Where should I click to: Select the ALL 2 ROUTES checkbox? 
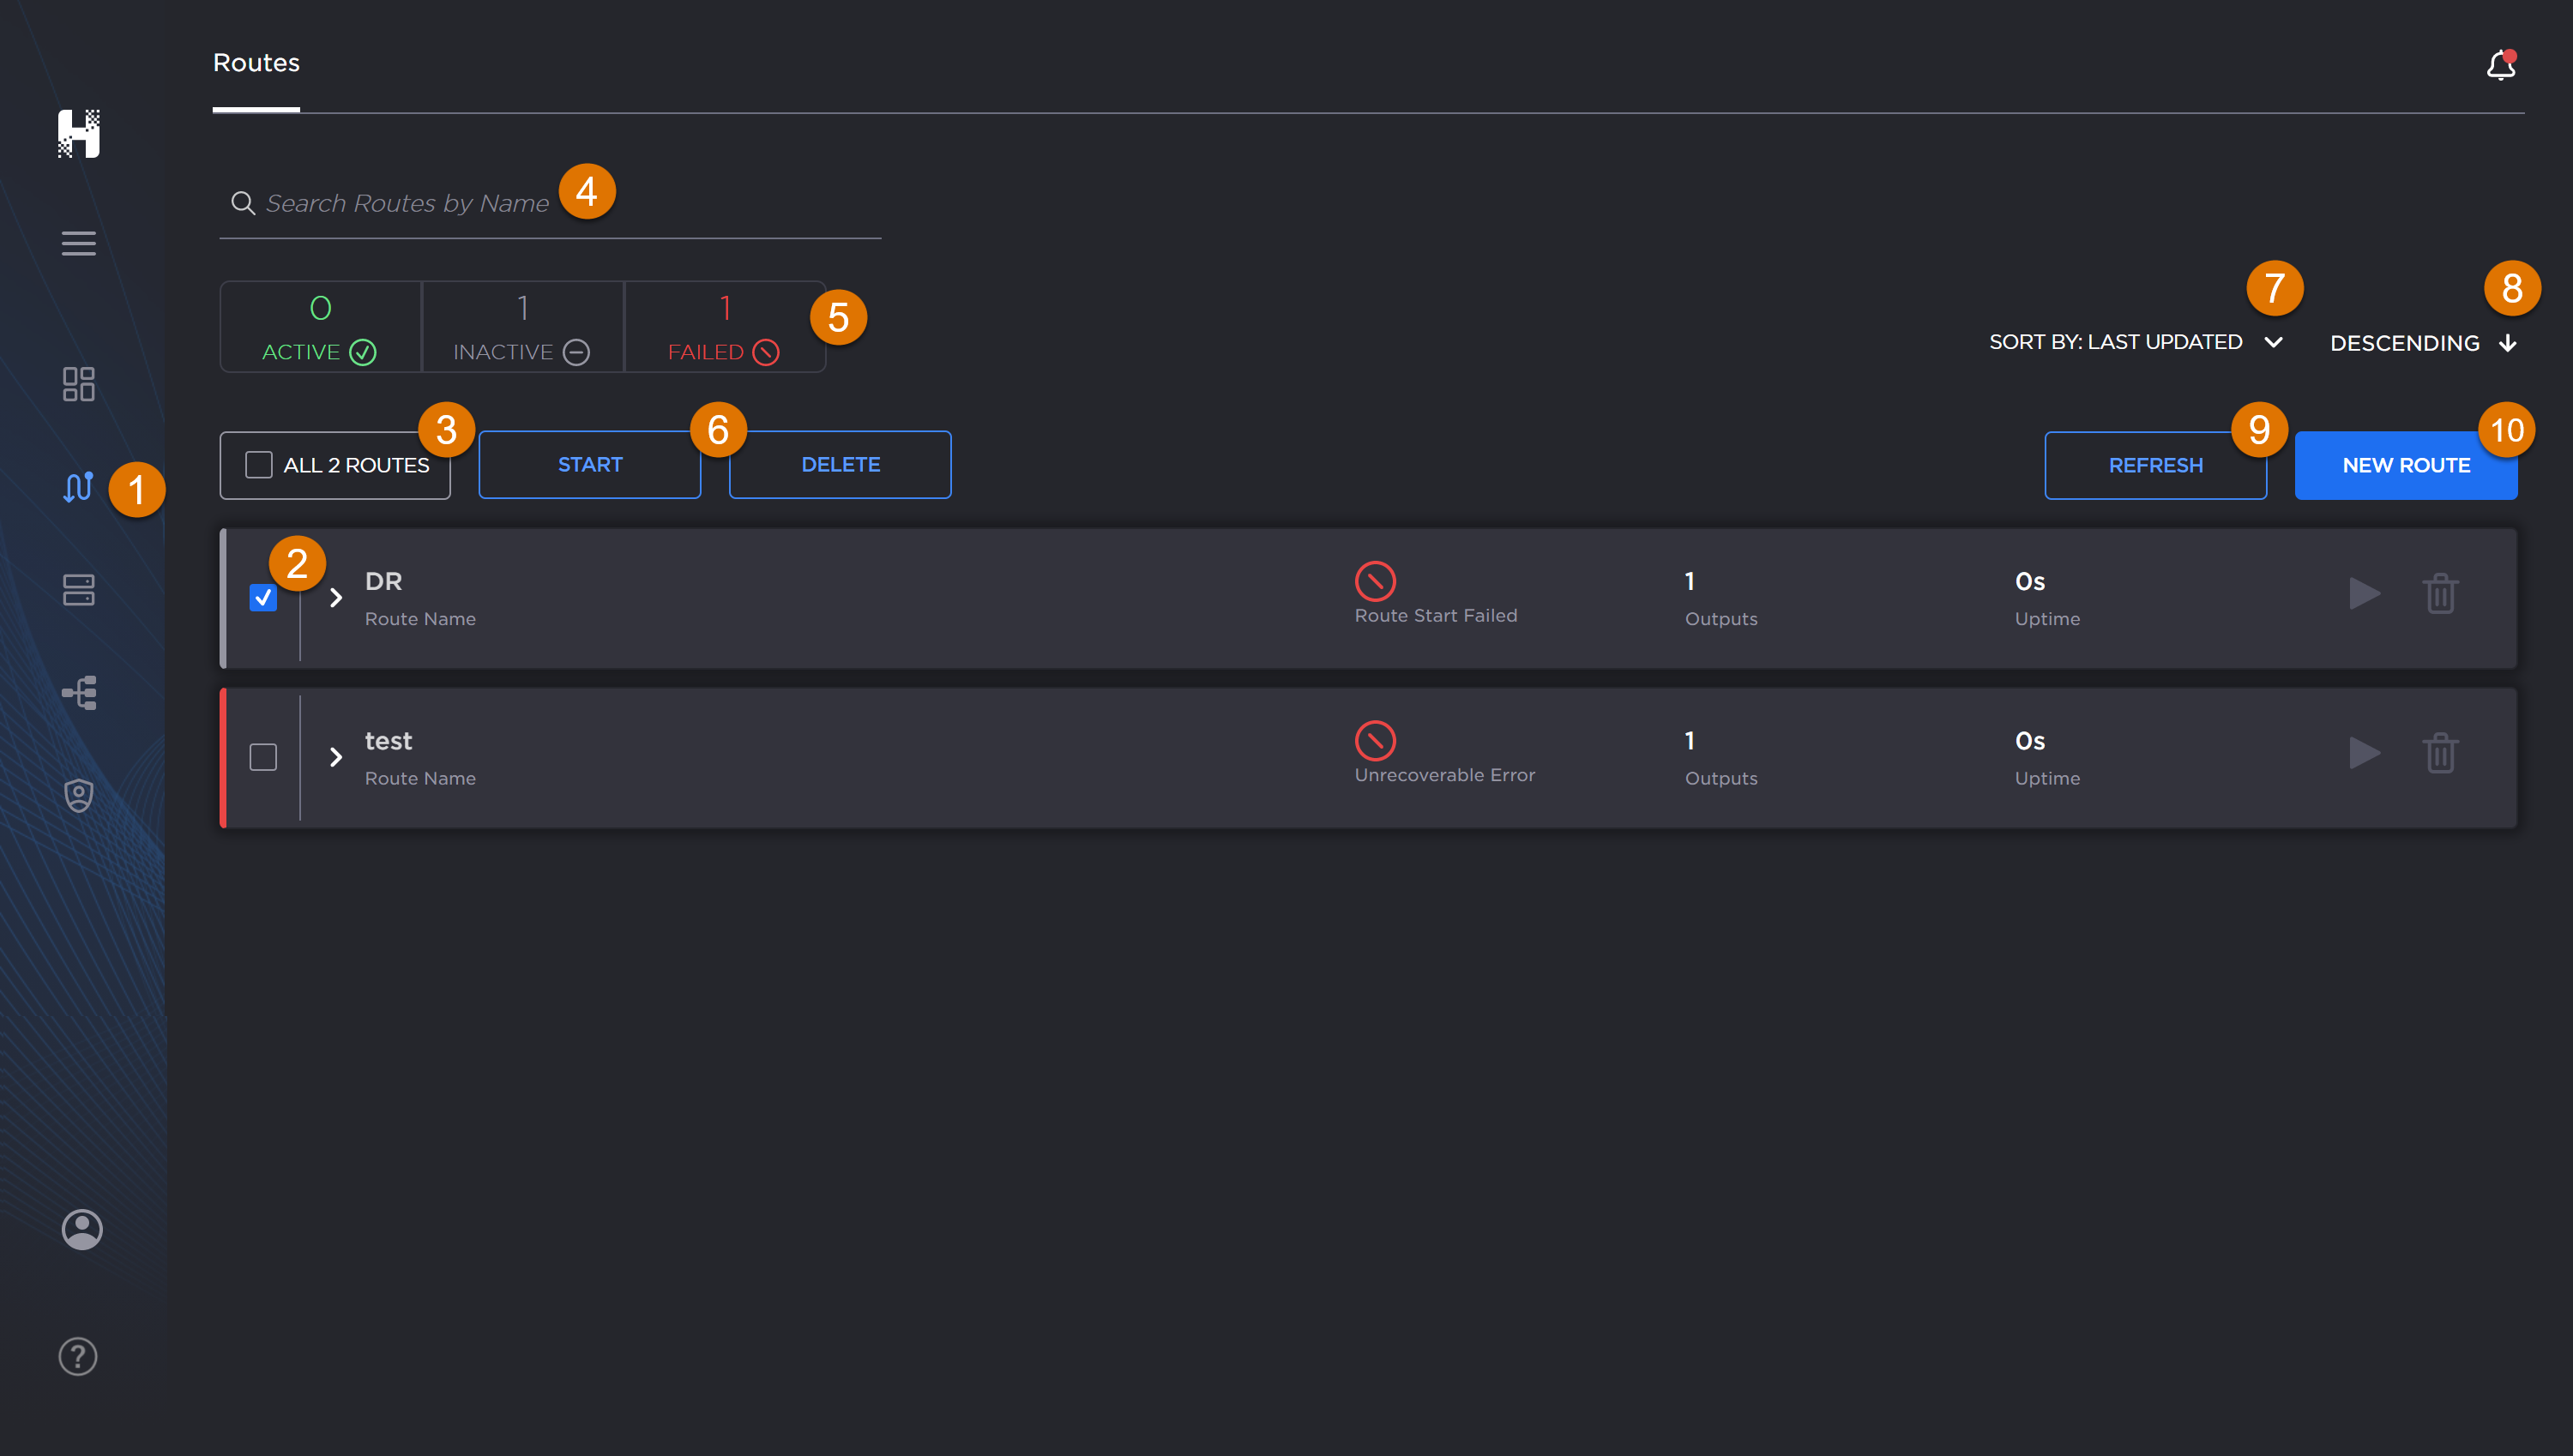[x=258, y=464]
